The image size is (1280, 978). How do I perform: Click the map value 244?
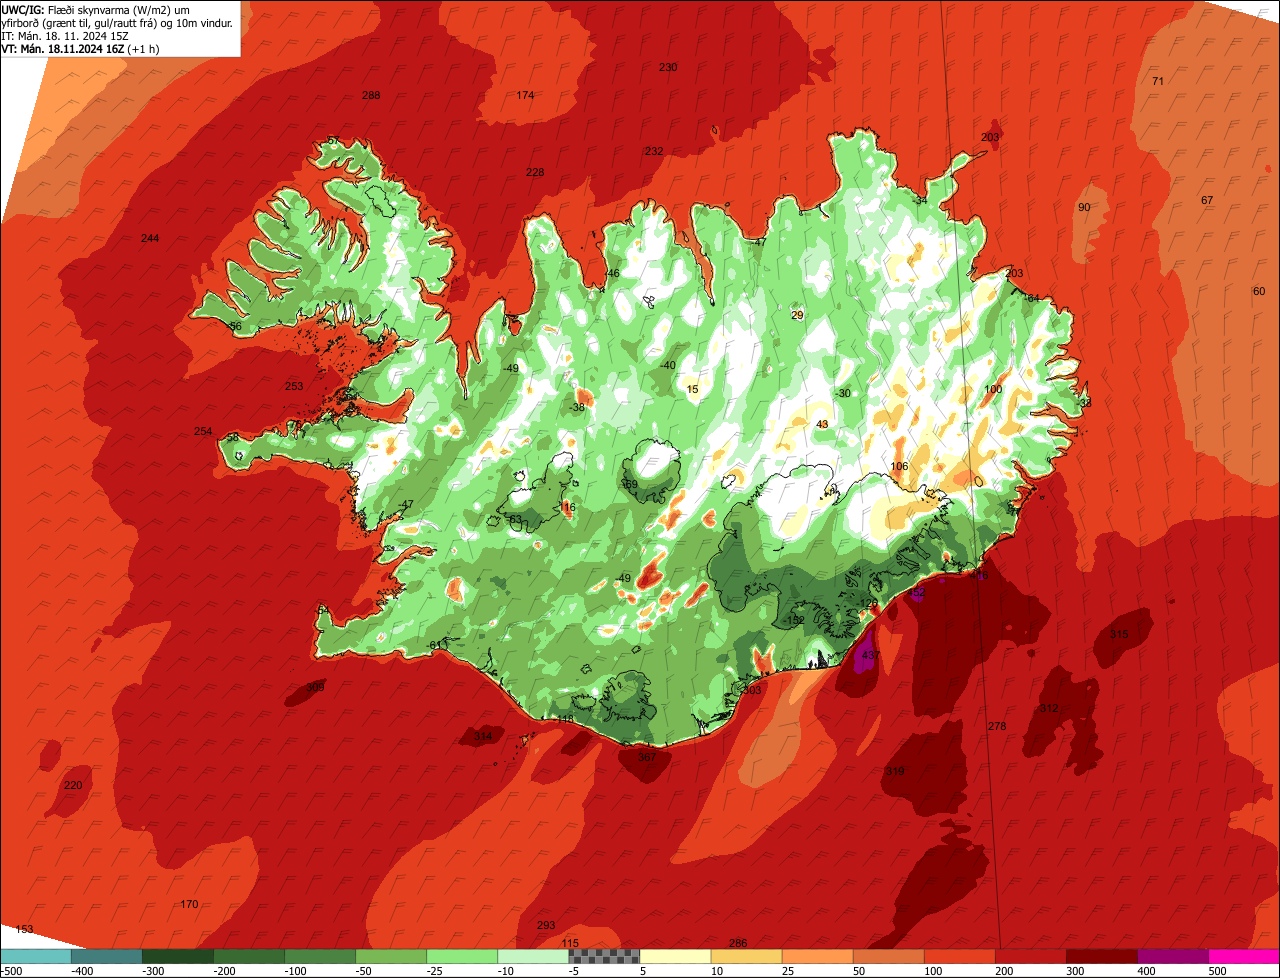[x=150, y=238]
